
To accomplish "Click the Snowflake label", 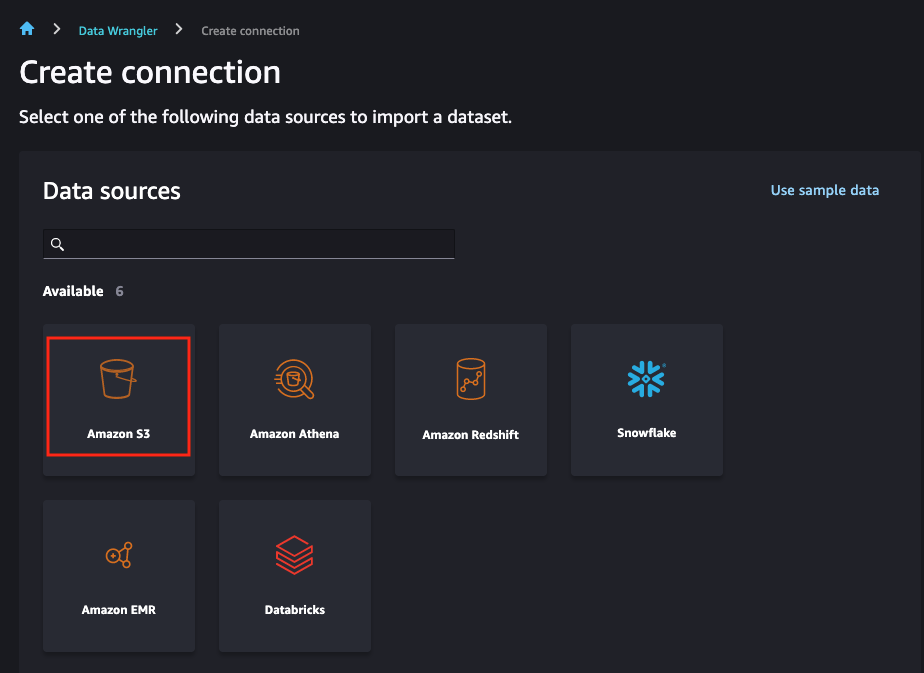I will 646,433.
